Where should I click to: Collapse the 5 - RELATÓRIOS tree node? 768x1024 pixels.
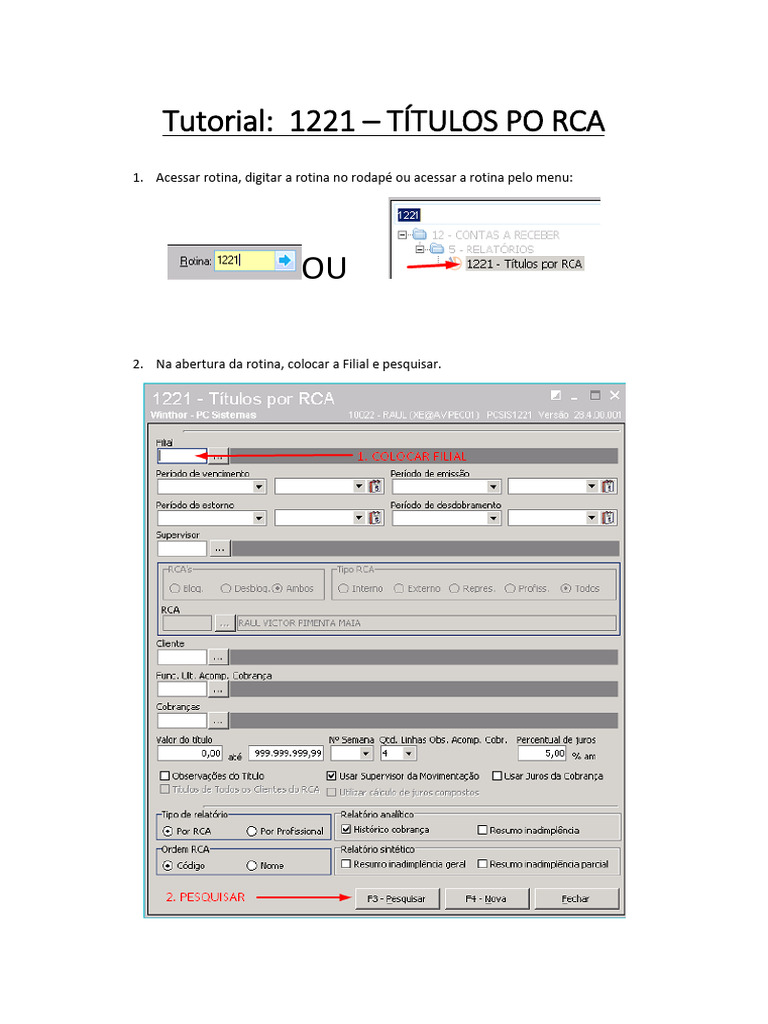click(x=419, y=249)
